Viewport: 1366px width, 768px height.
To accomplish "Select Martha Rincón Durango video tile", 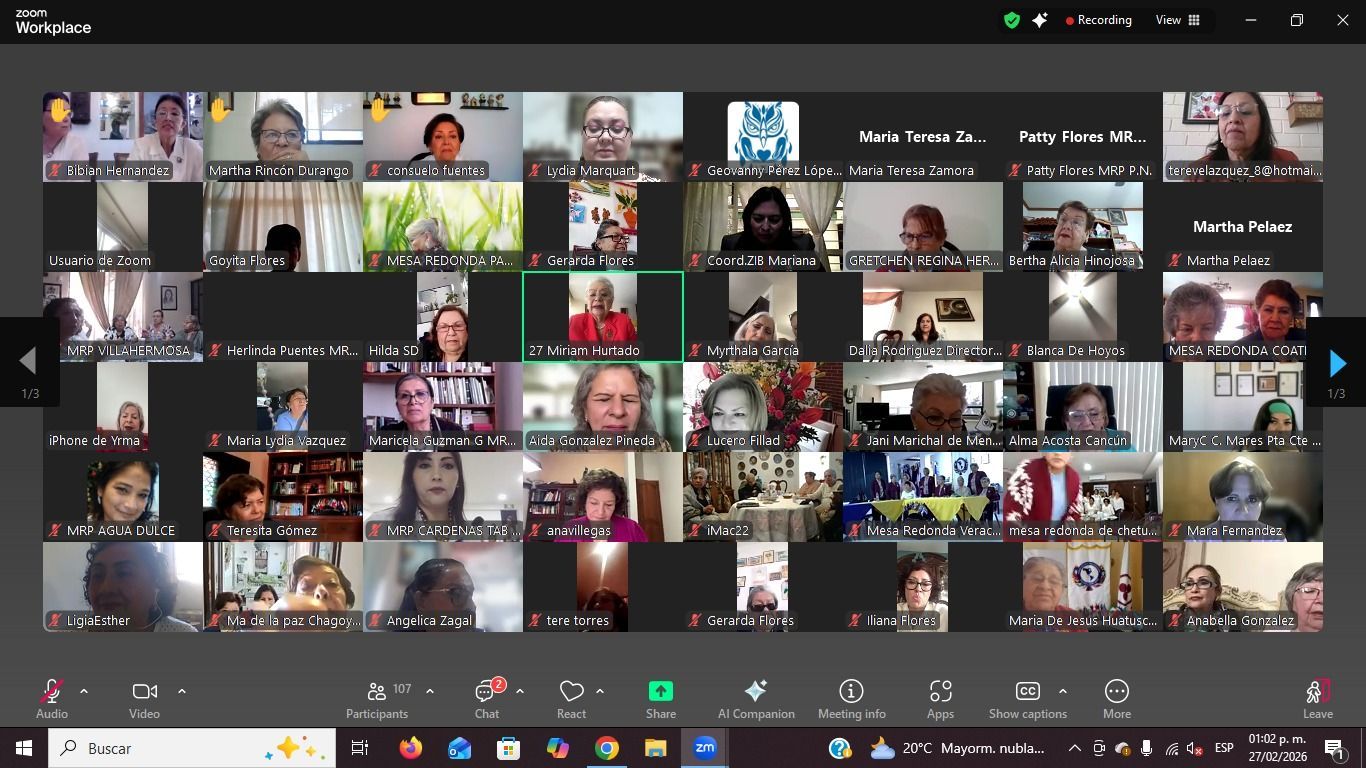I will point(283,137).
